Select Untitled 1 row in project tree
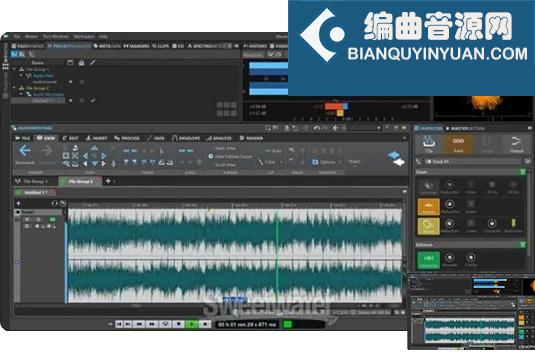 tap(38, 101)
